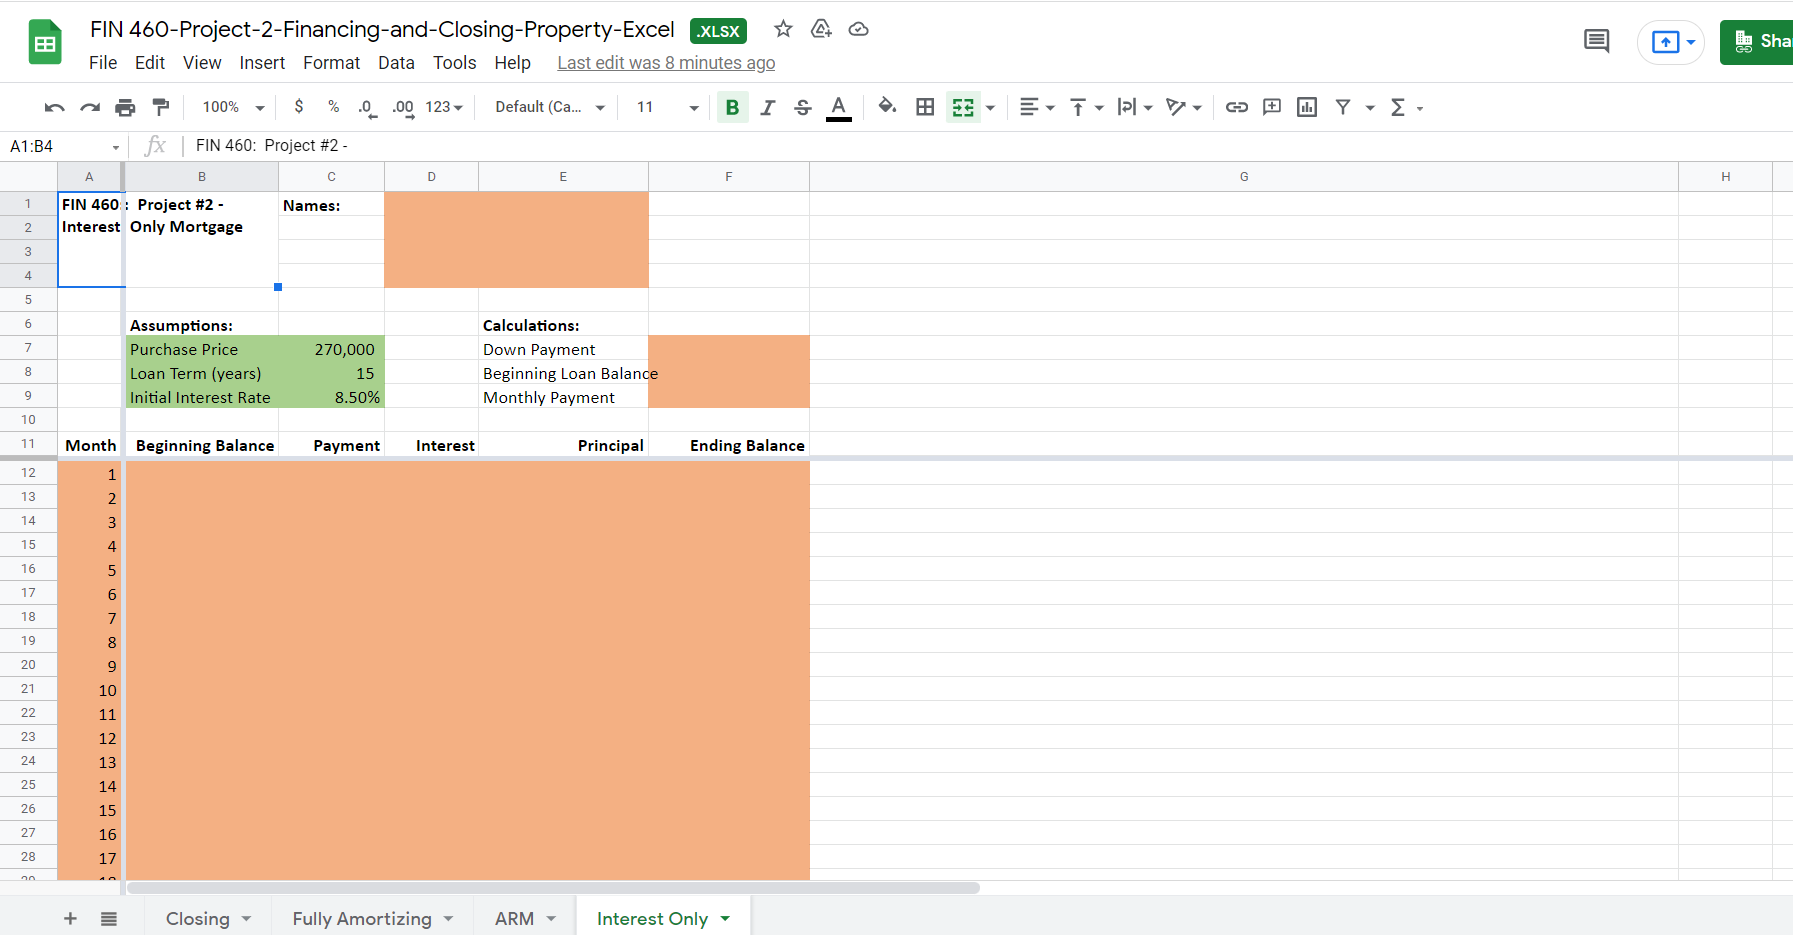The height and width of the screenshot is (935, 1793).
Task: Go to Sheets home via logo
Action: click(x=45, y=42)
